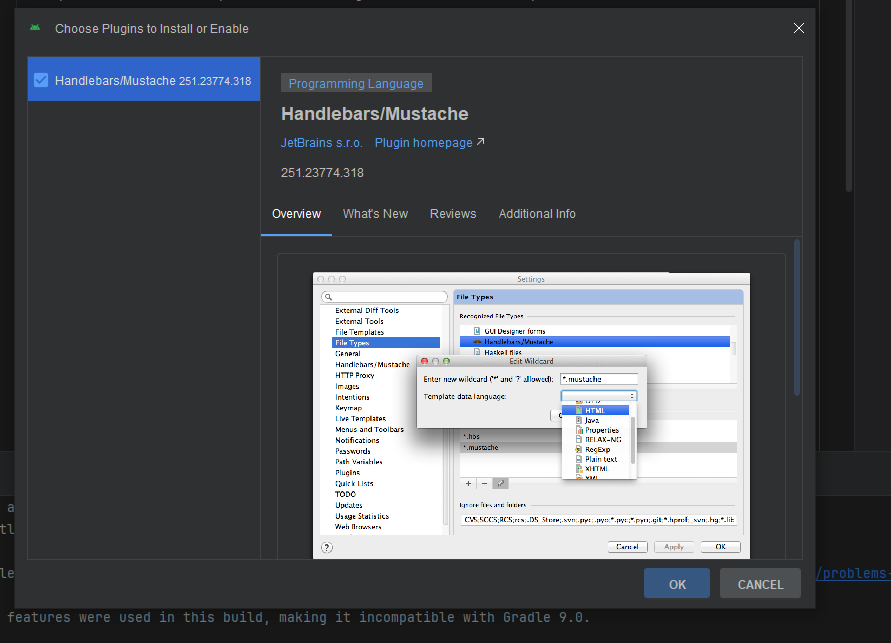Click the Handlebars/Mustache plugin heading
The width and height of the screenshot is (891, 643).
tap(374, 114)
